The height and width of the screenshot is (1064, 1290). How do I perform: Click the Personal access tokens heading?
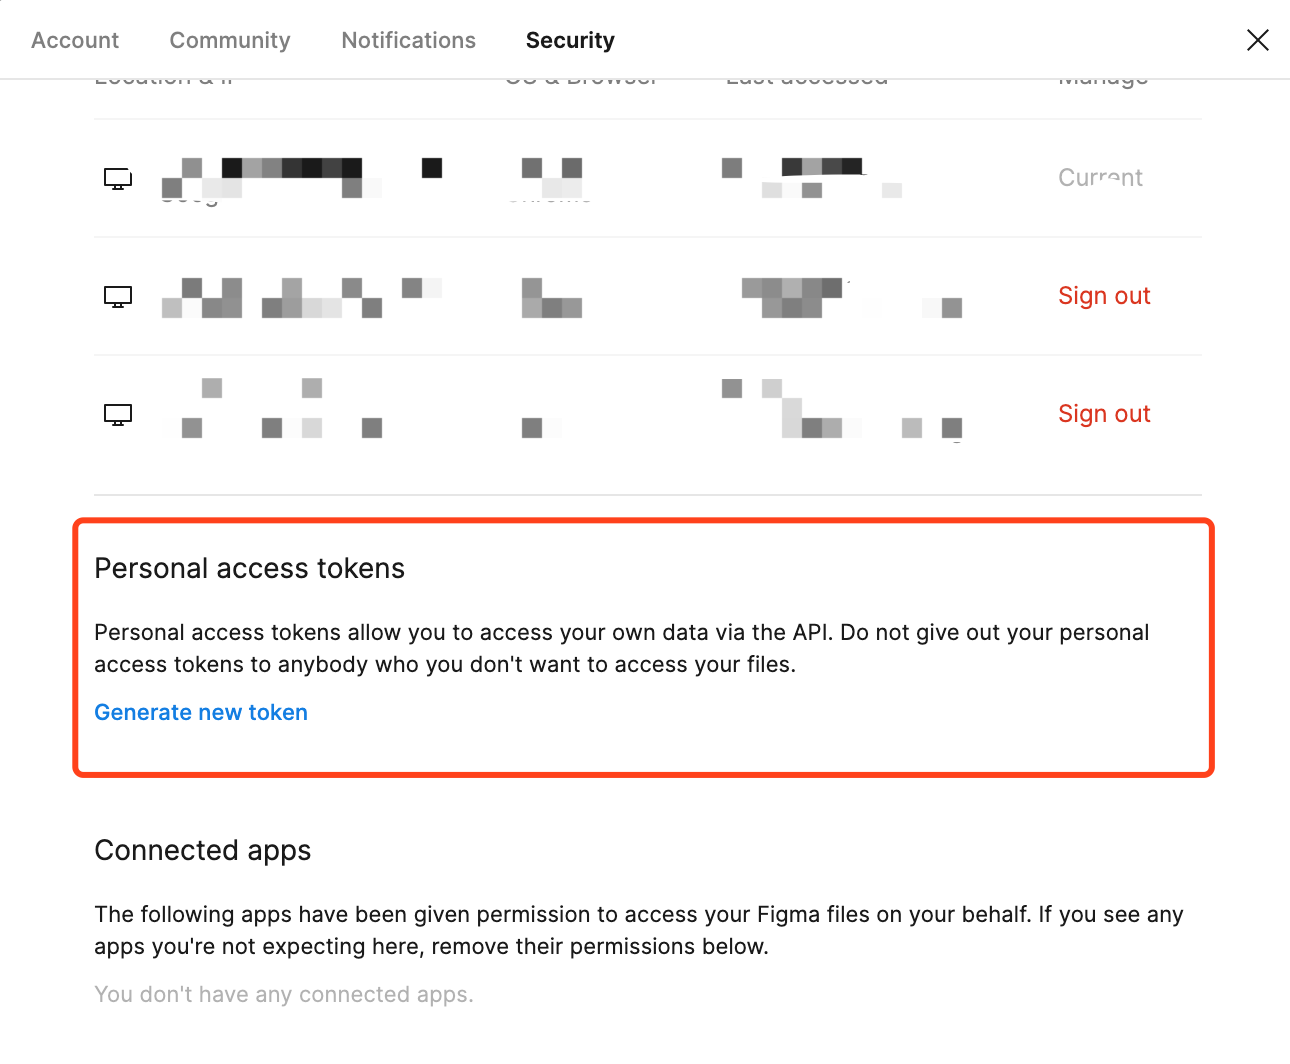pos(249,568)
